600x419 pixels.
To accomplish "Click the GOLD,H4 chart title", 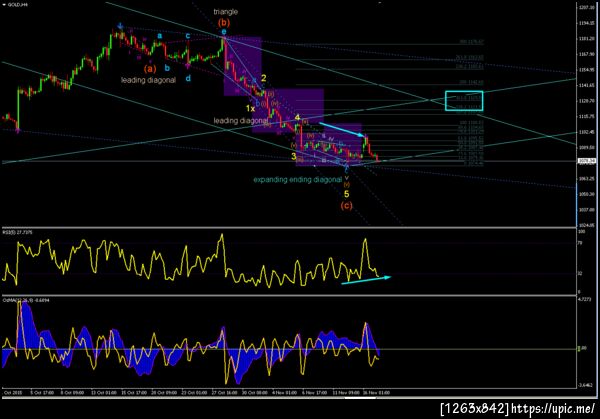I will pos(17,5).
